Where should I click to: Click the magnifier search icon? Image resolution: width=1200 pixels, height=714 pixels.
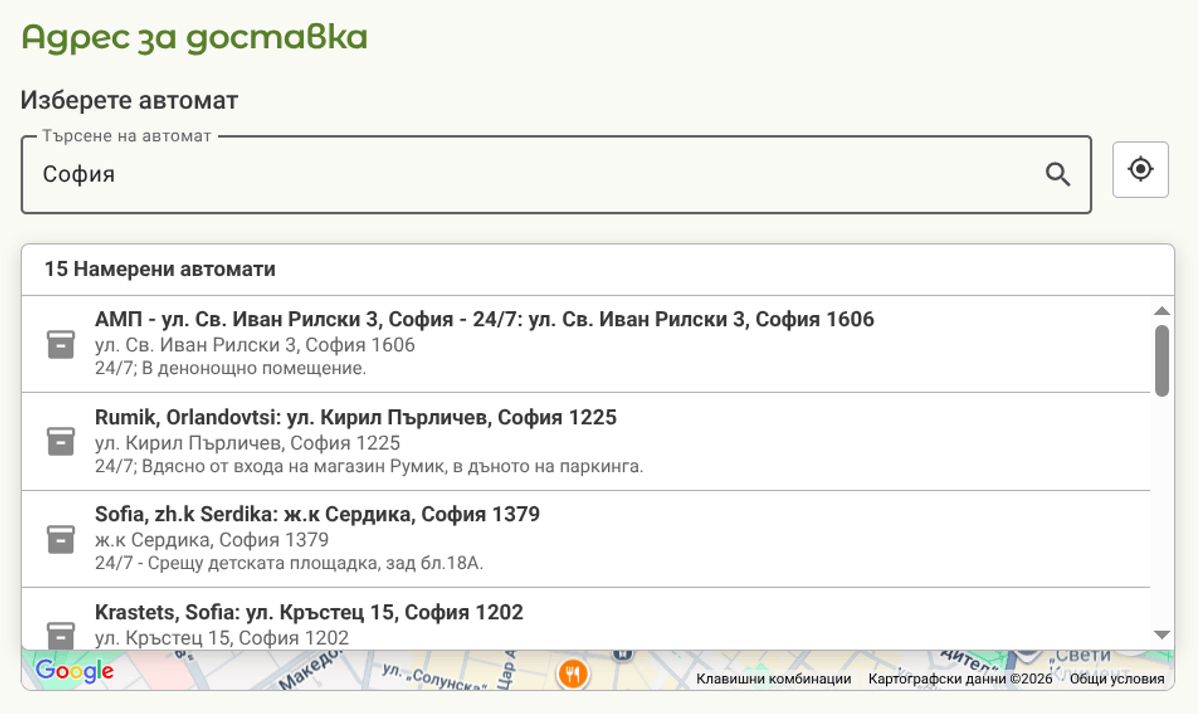[x=1057, y=174]
